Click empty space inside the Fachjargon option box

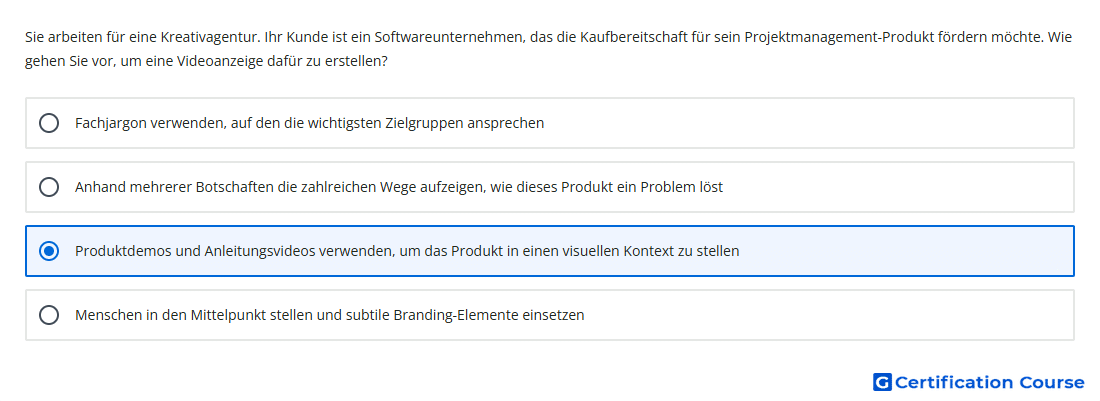pos(800,123)
